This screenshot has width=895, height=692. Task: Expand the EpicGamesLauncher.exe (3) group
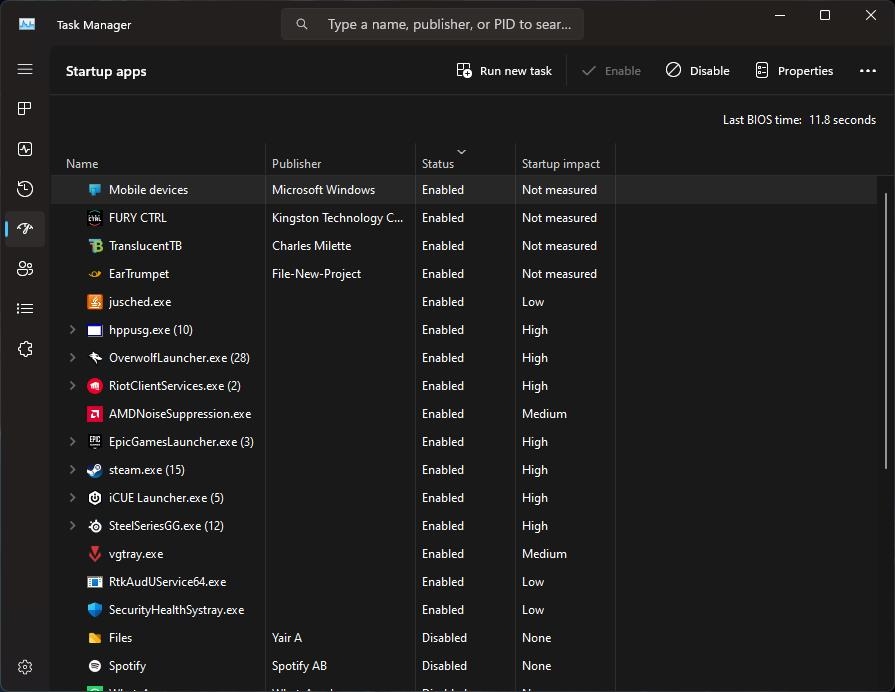pos(72,441)
